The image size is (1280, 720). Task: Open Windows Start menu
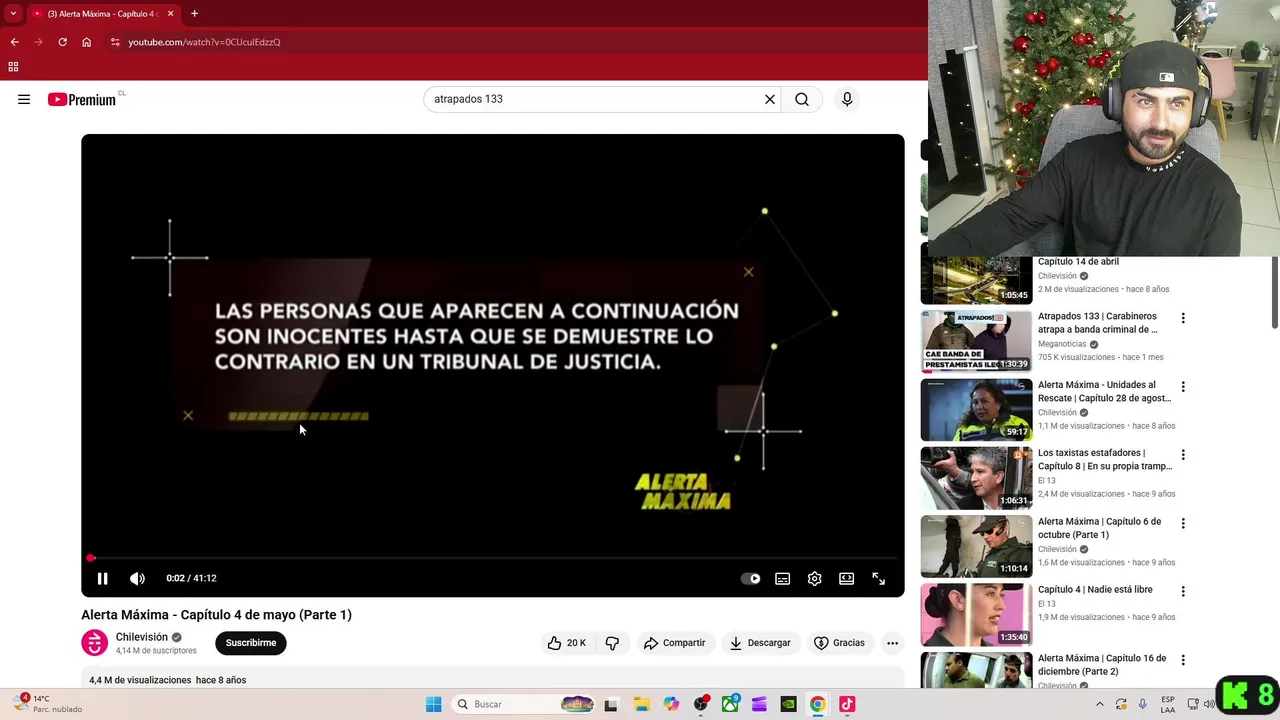[433, 704]
